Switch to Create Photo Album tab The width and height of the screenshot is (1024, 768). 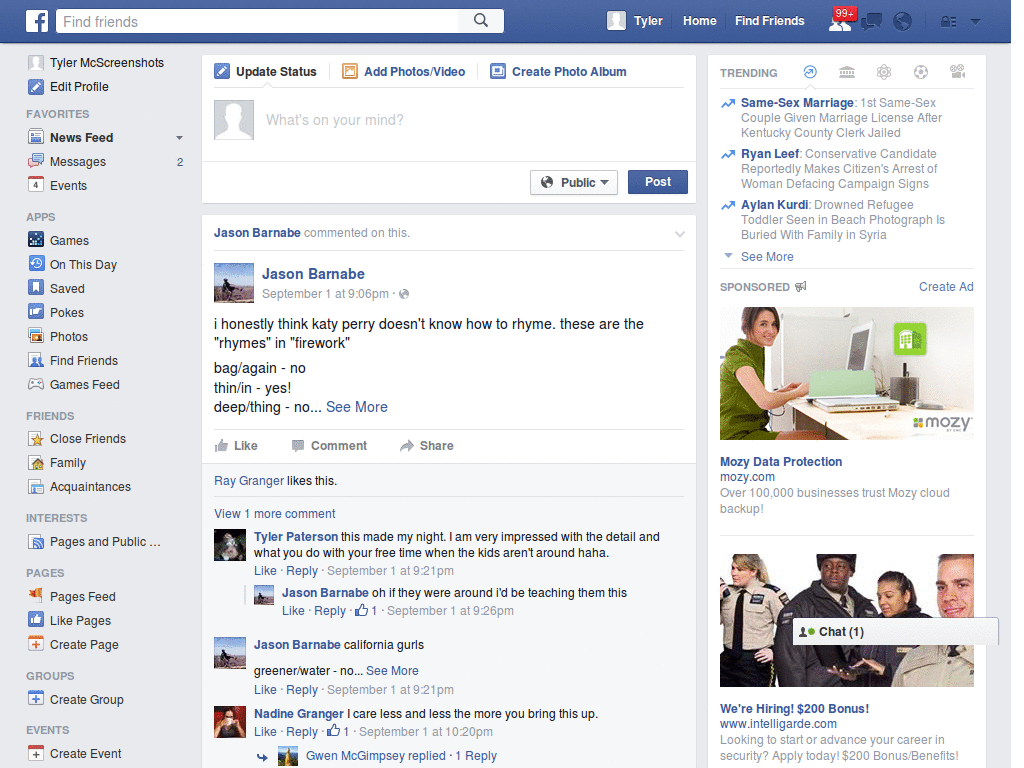pyautogui.click(x=558, y=71)
